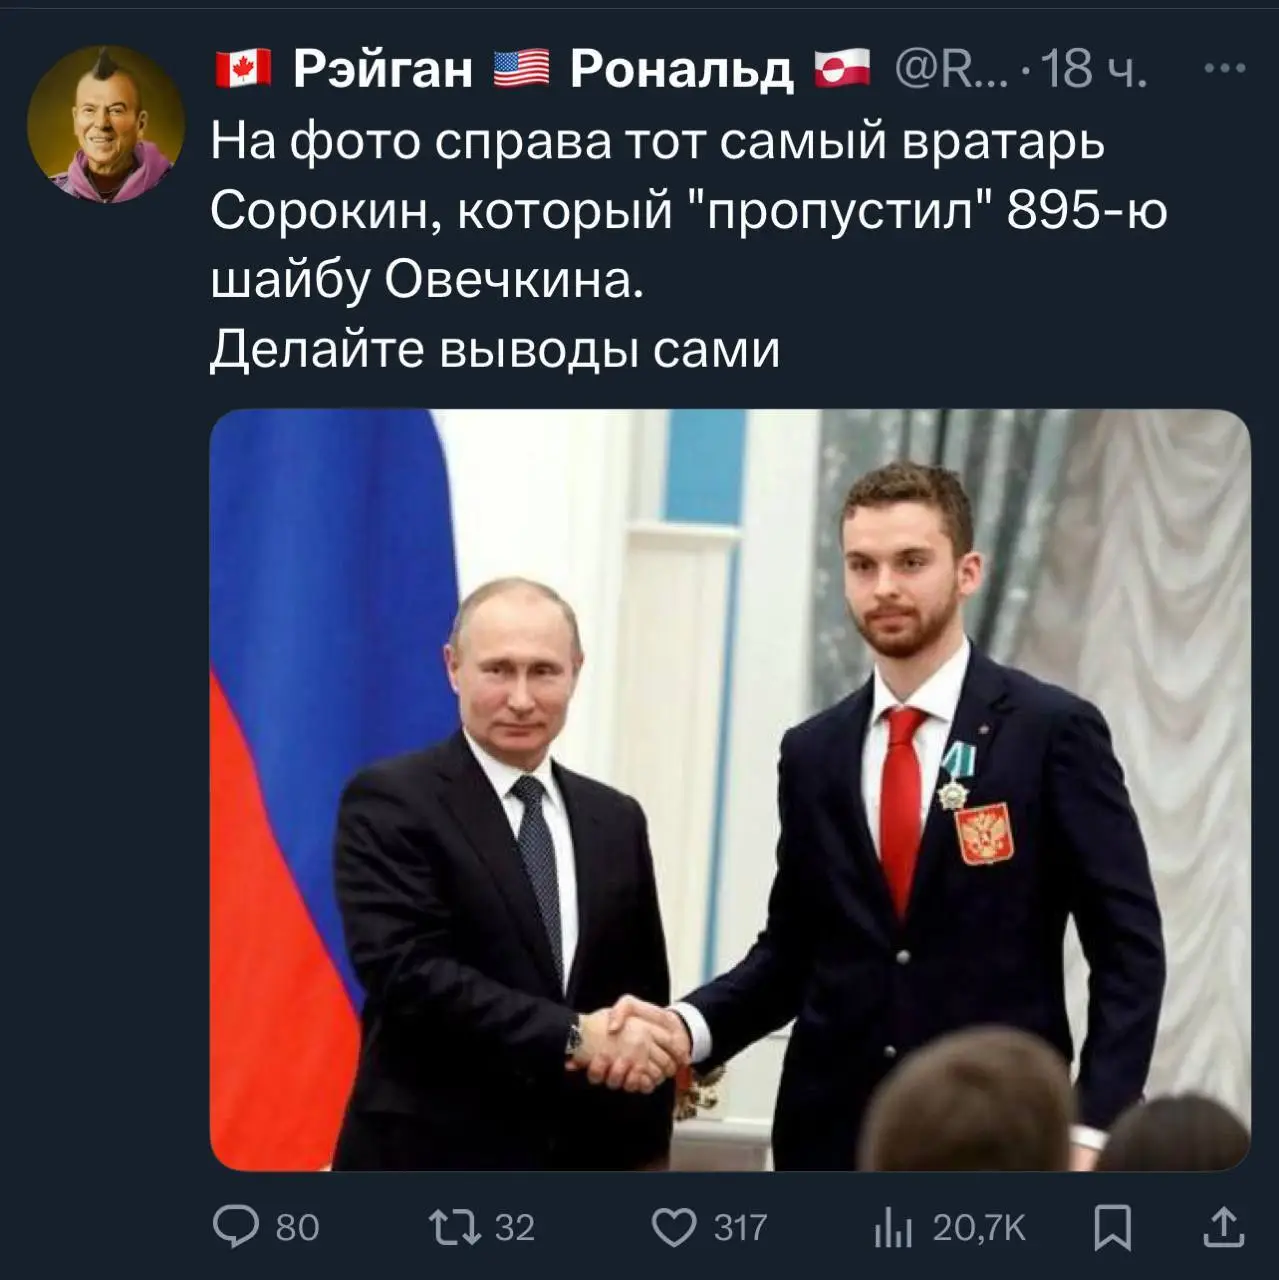Viewport: 1279px width, 1280px height.
Task: Click the "Рональд" part of the name
Action: pyautogui.click(x=681, y=70)
